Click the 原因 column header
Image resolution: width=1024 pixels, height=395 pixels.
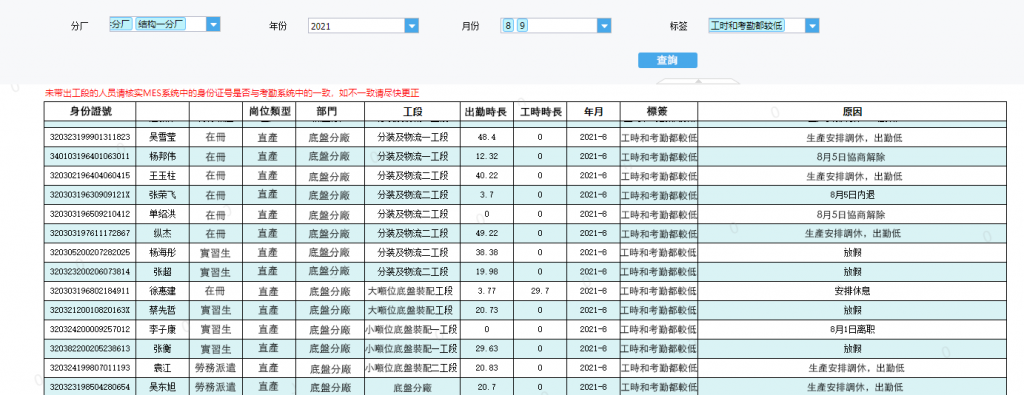tap(852, 111)
